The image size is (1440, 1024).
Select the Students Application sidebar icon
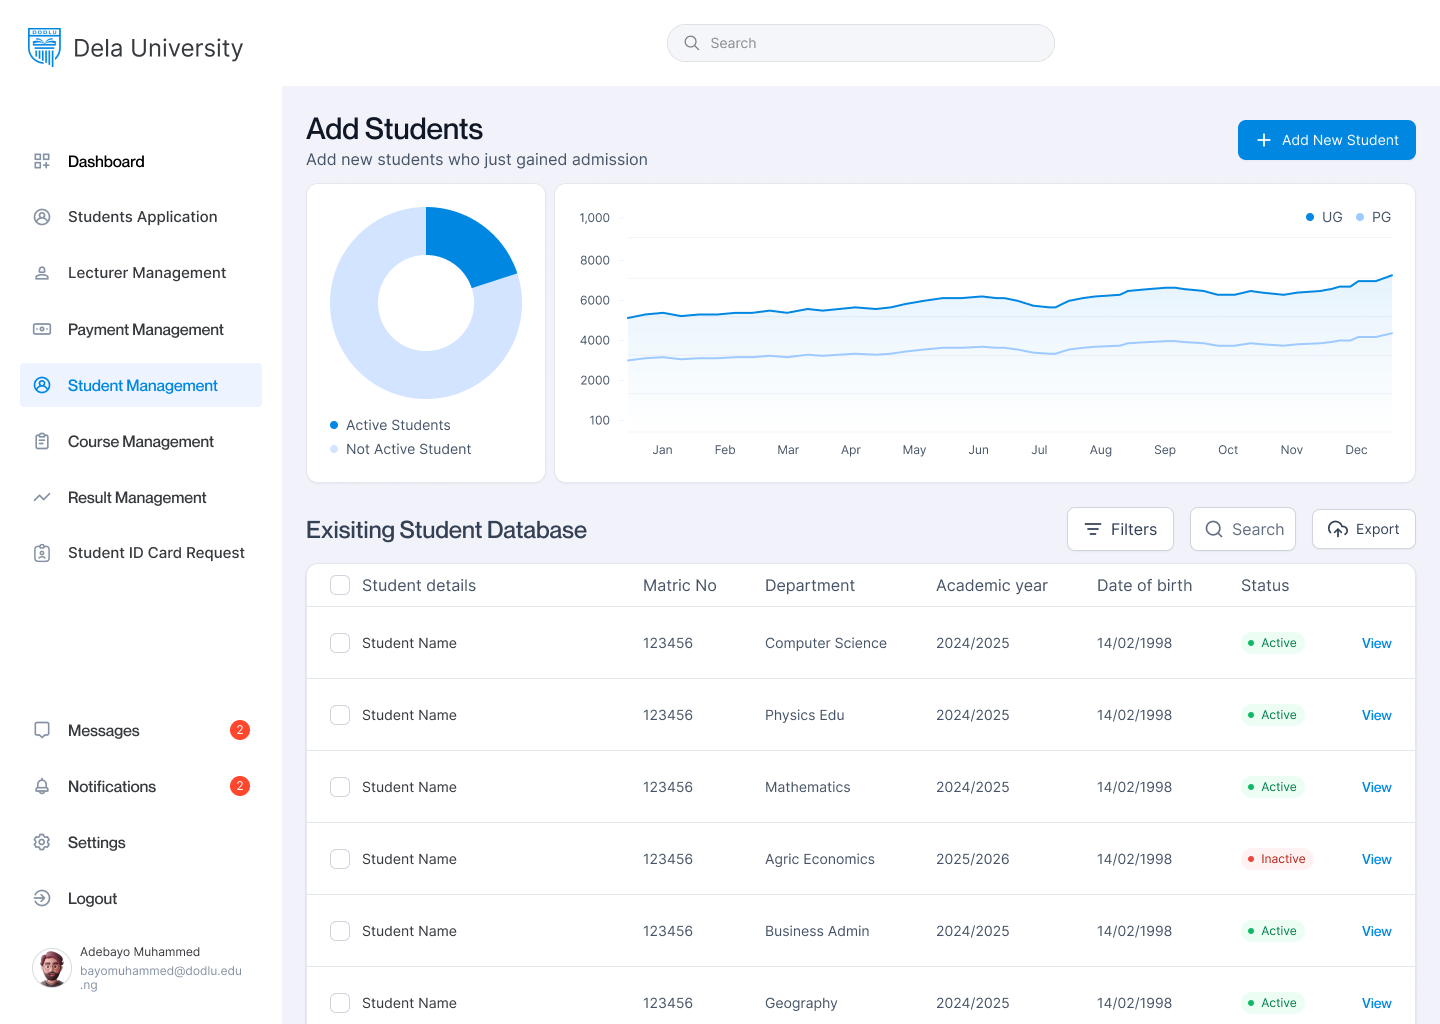tap(41, 216)
